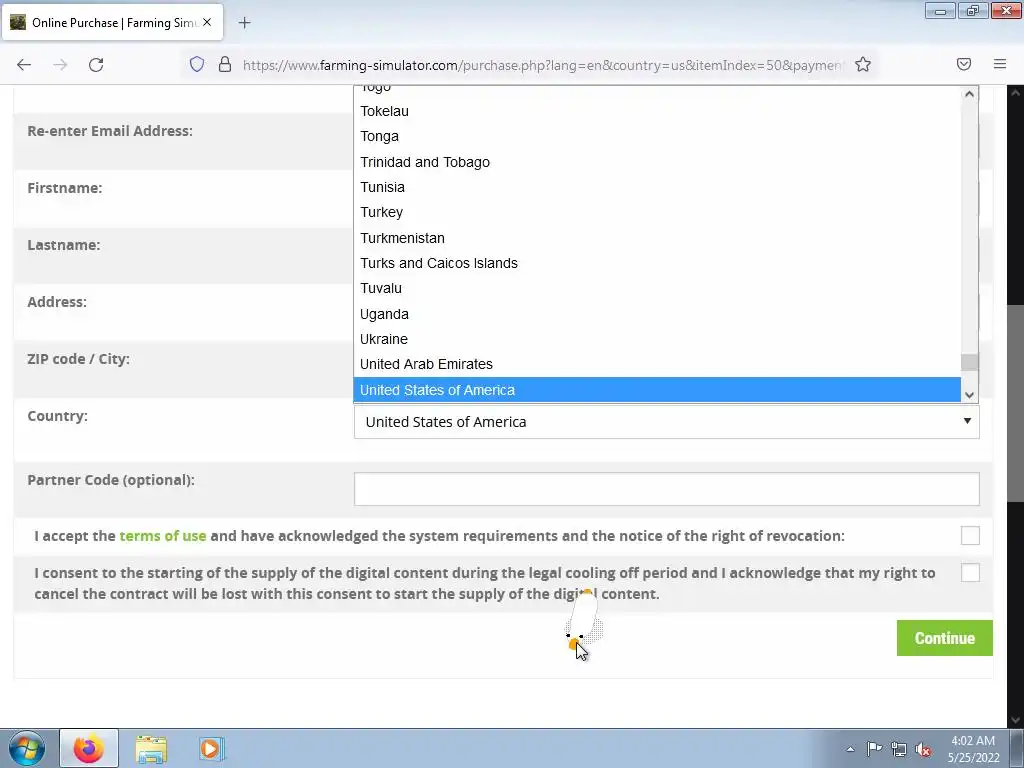Click the forward navigation arrow
Image resolution: width=1024 pixels, height=768 pixels.
(x=60, y=65)
